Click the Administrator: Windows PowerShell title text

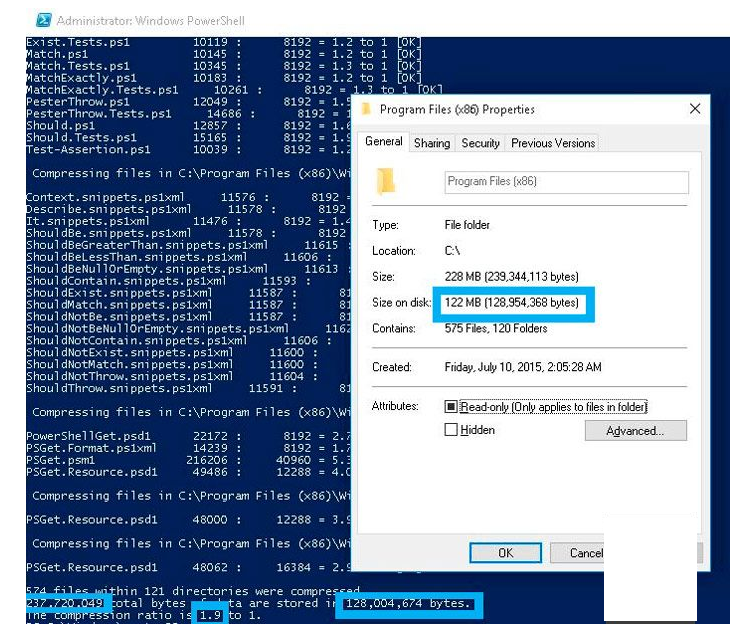pos(150,21)
